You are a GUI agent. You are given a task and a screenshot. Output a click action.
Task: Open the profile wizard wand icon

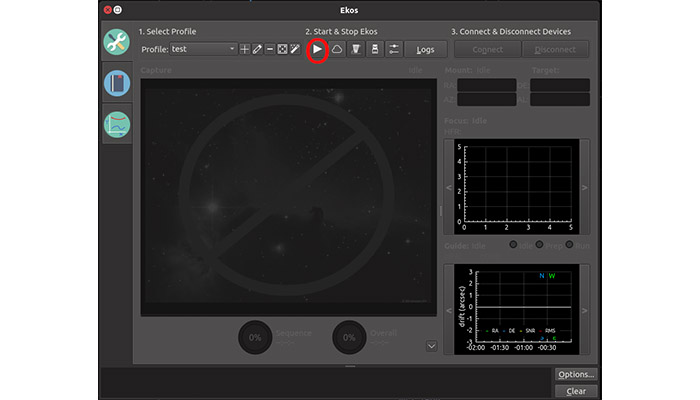pyautogui.click(x=295, y=49)
